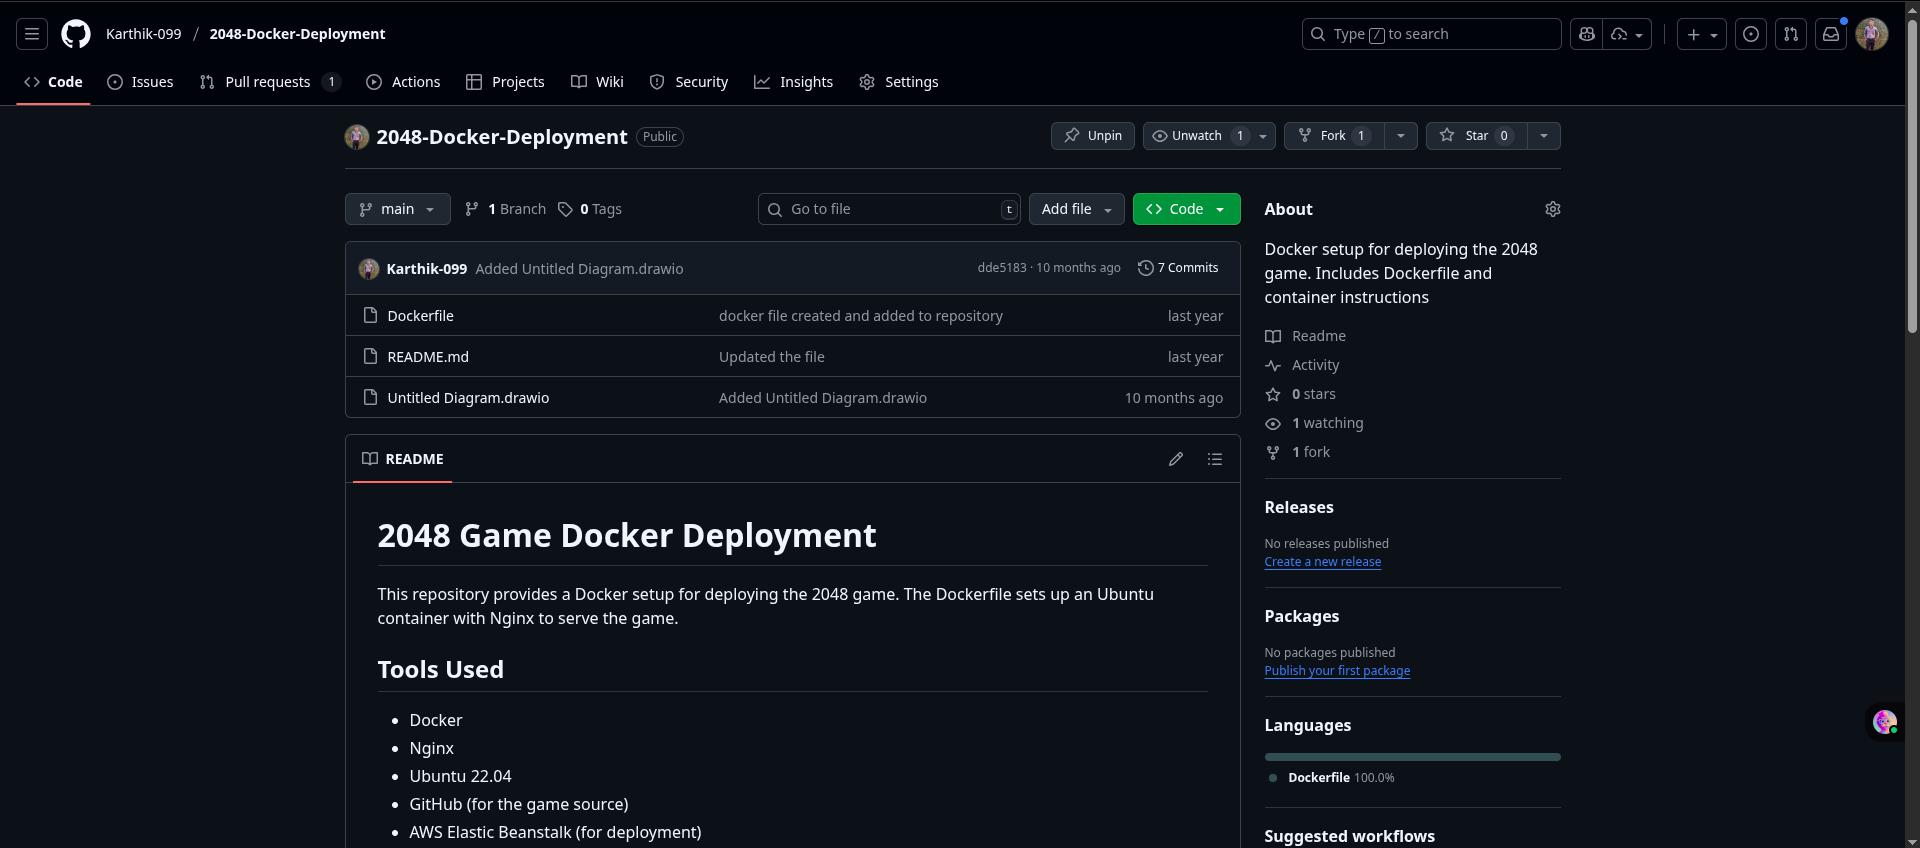View the 1 Branch link
Viewport: 1920px width, 848px height.
(506, 209)
